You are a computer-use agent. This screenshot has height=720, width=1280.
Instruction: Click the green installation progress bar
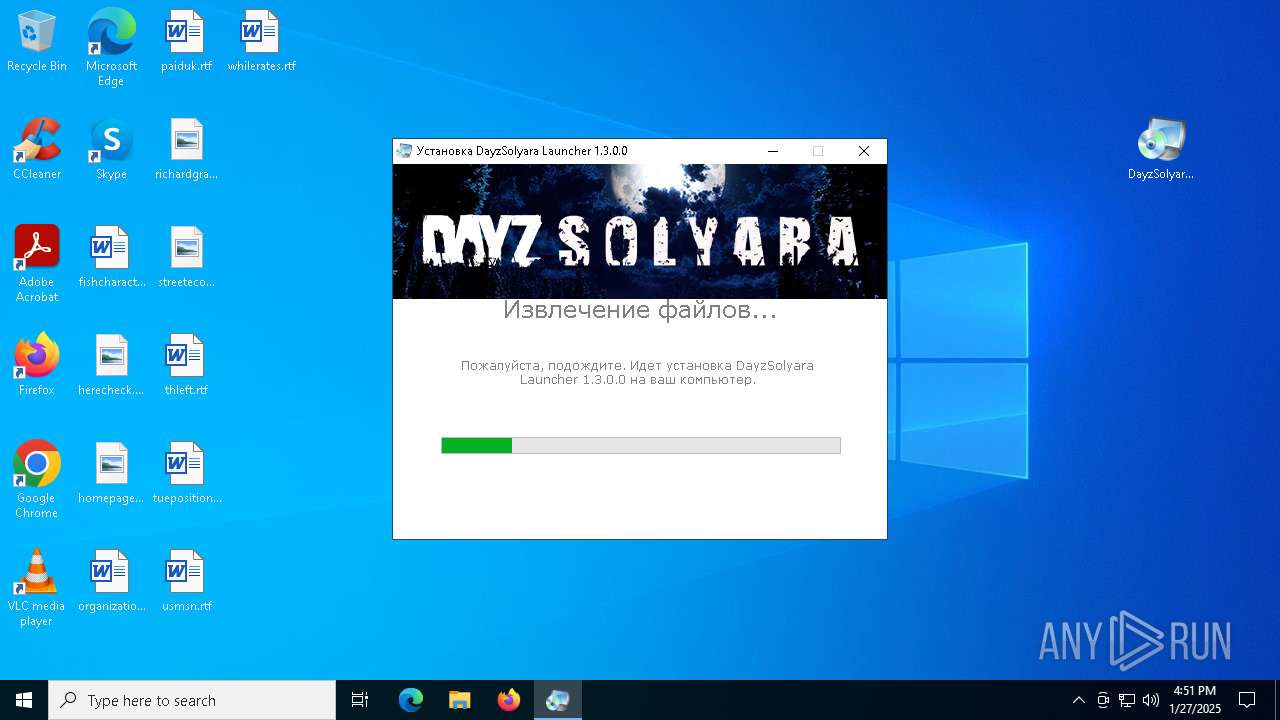click(x=641, y=445)
